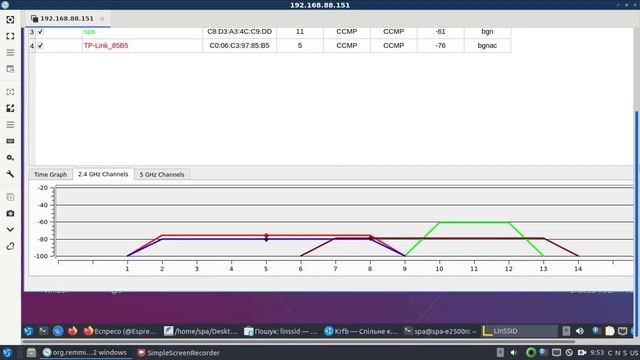Open the Еспресо Firefox window in remote taskbar
Image resolution: width=640 pixels, height=360 pixels.
tap(120, 331)
